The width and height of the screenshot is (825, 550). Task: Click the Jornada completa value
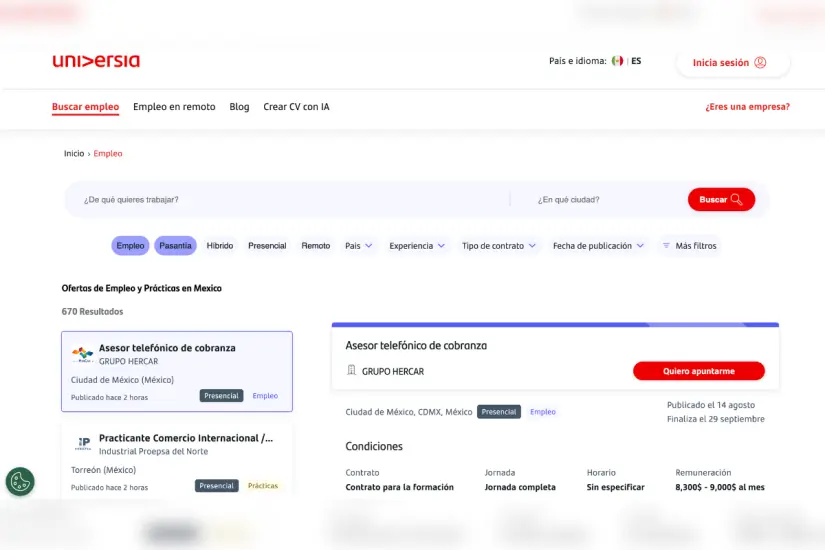point(520,487)
